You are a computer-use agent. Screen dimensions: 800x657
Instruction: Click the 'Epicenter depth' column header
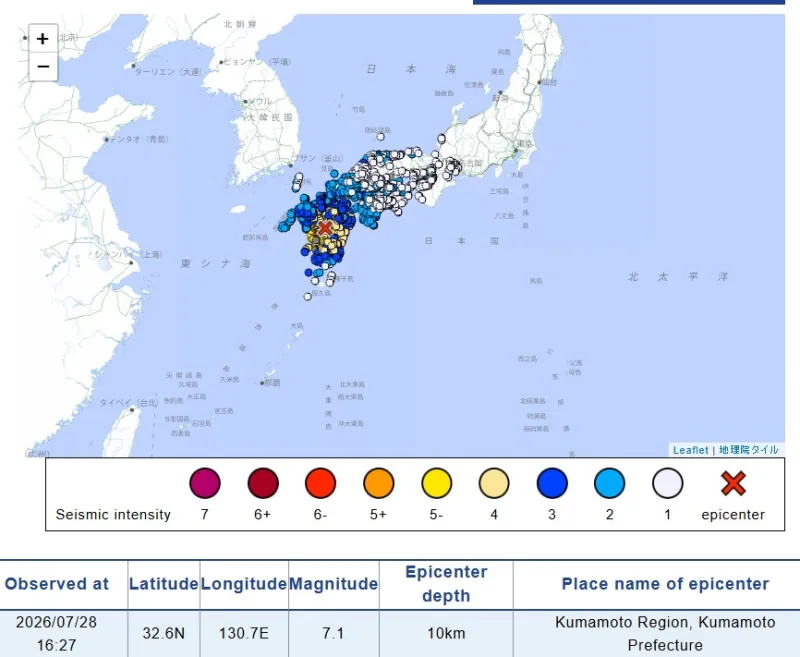(x=446, y=584)
